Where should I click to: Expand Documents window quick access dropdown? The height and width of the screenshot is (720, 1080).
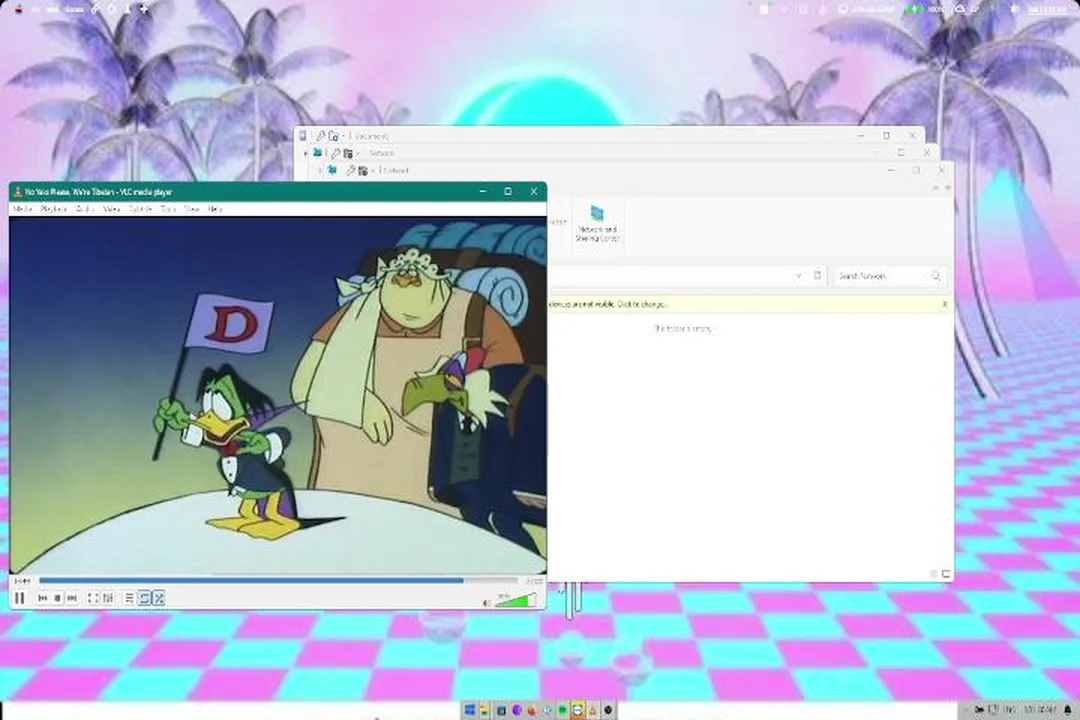(343, 136)
